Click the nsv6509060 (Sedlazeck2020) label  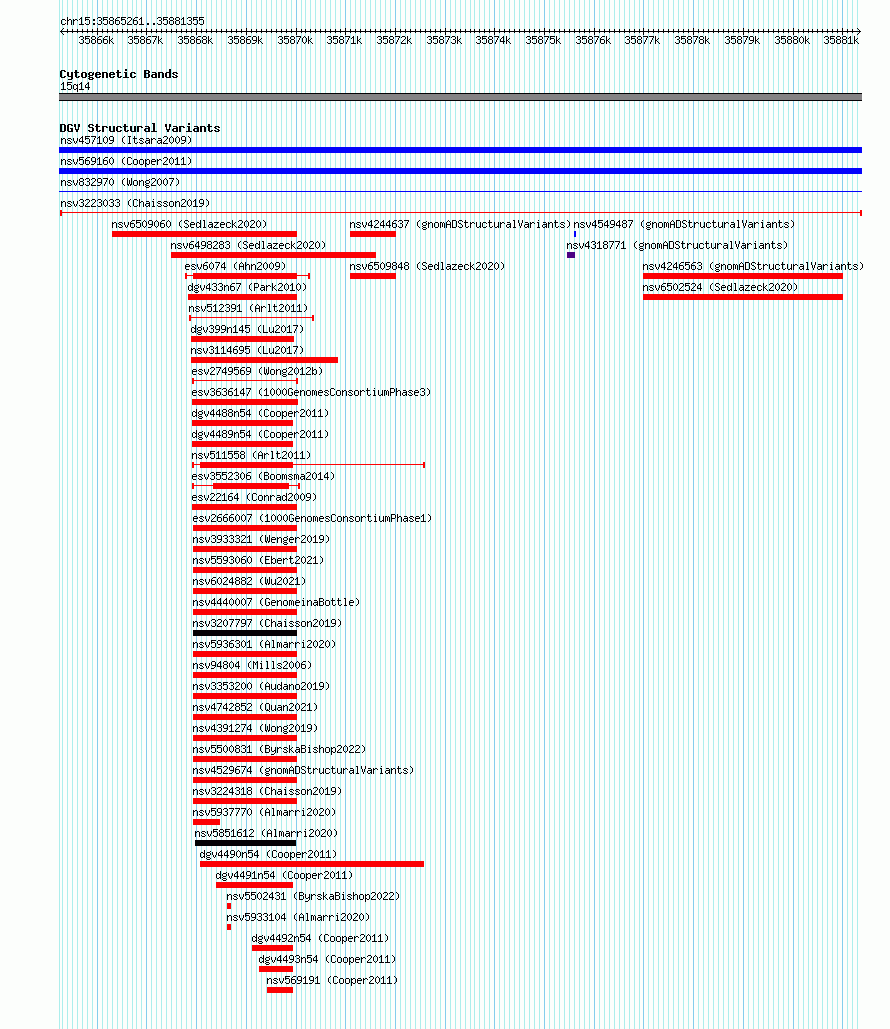click(190, 224)
